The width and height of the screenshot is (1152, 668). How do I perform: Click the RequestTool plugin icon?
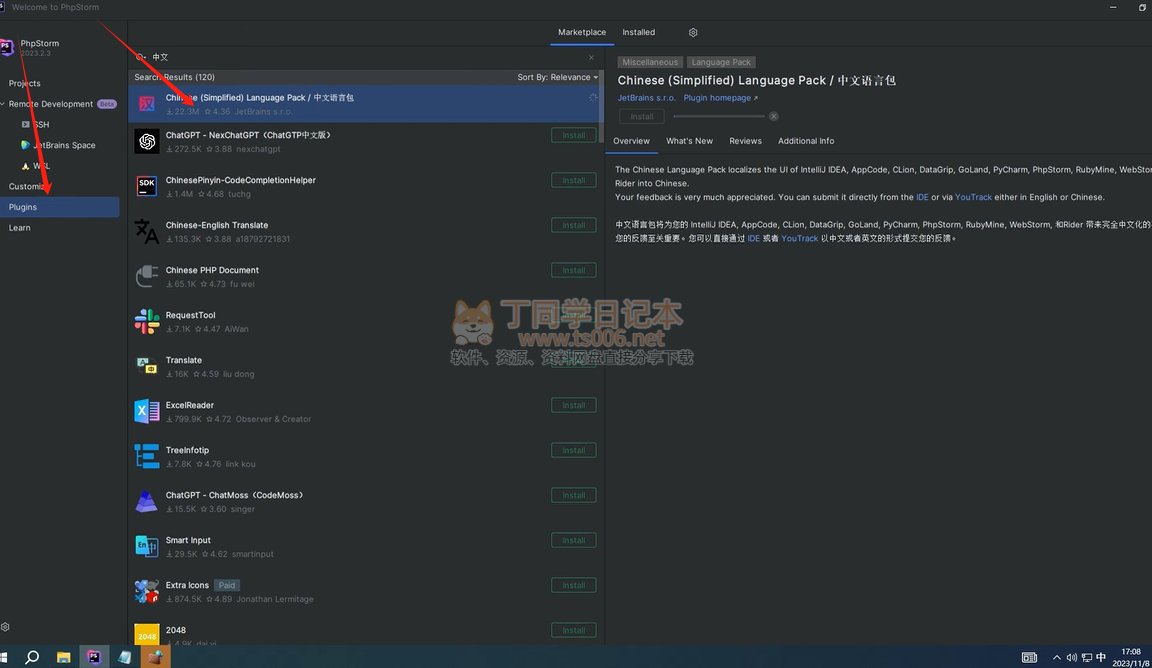pos(147,321)
